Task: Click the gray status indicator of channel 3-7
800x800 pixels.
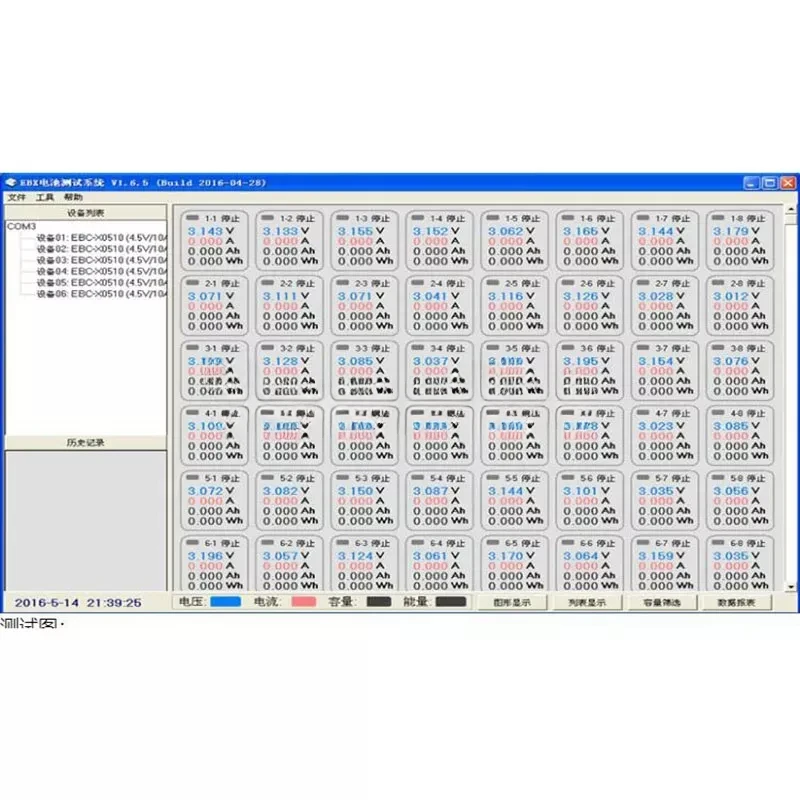Action: click(x=643, y=347)
